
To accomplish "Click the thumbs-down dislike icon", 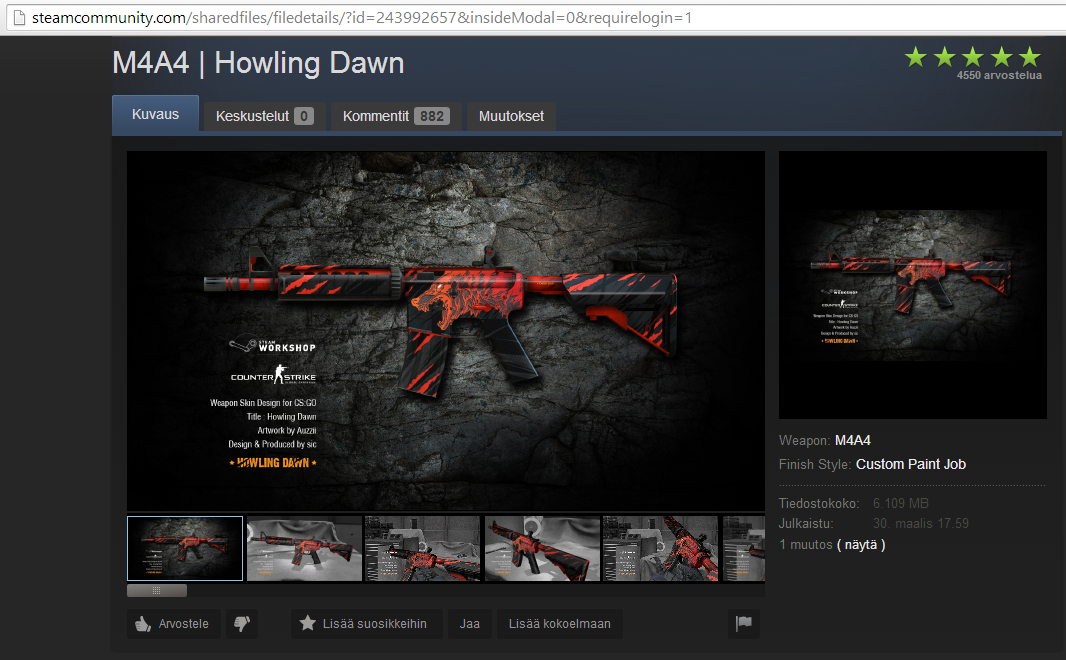I will pos(241,623).
